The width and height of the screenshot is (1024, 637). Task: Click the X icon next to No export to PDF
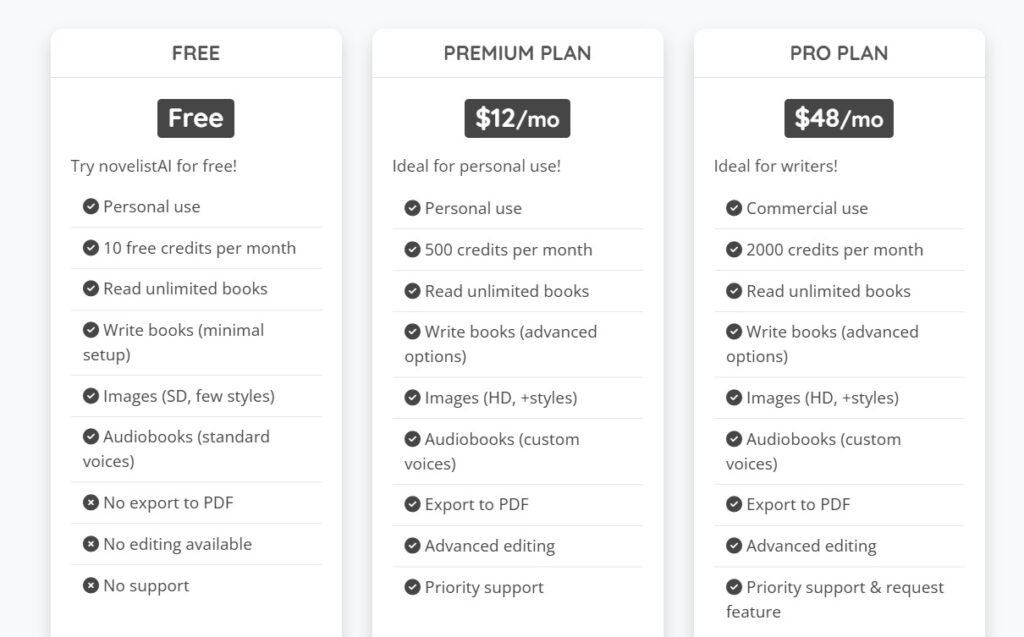pyautogui.click(x=91, y=503)
